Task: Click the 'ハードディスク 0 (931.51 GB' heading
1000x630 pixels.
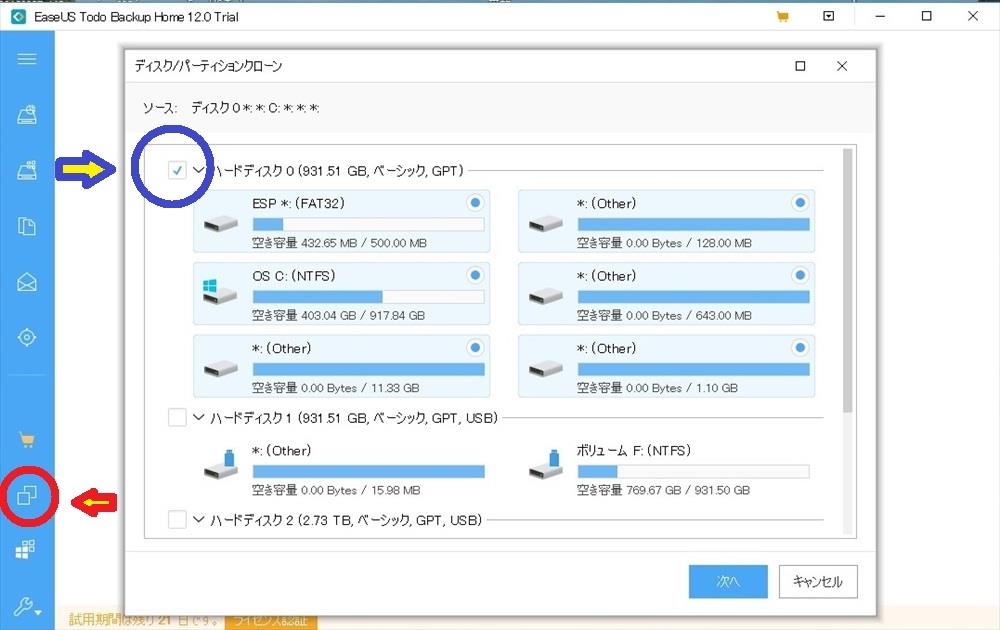Action: click(x=337, y=171)
